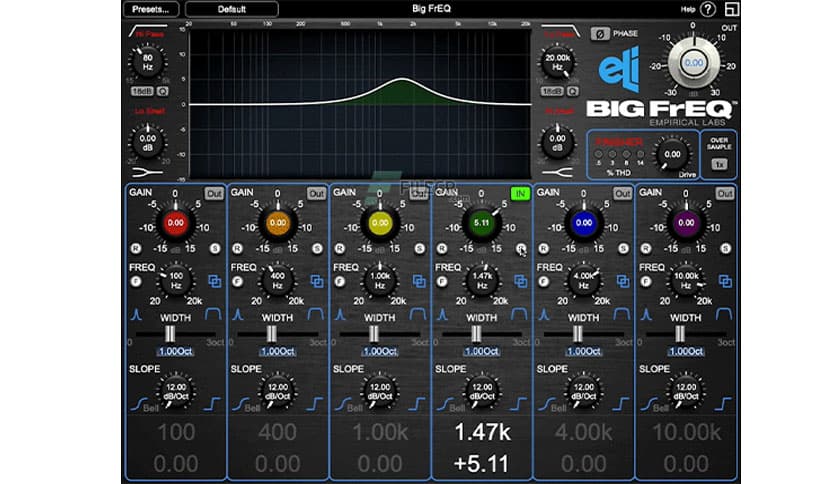This screenshot has width=836, height=484.
Task: Click the Finisher Drive knob
Action: pos(672,155)
